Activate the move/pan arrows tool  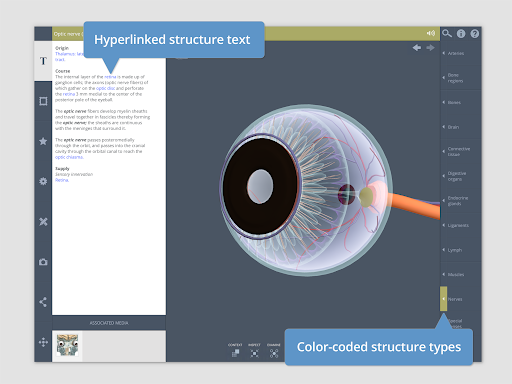tap(43, 342)
